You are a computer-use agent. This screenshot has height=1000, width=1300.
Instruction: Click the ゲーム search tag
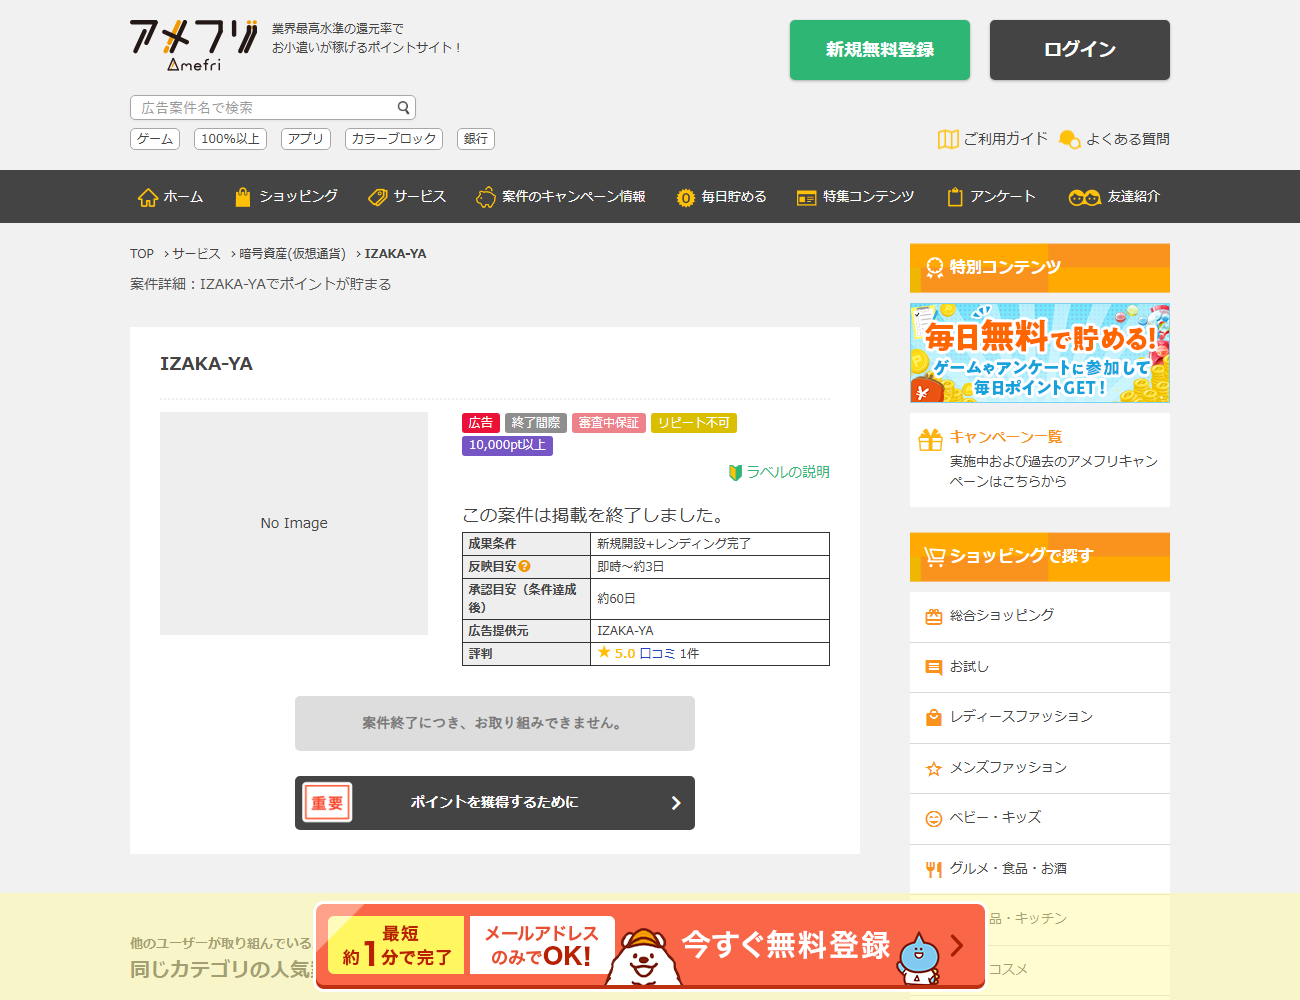(x=155, y=139)
